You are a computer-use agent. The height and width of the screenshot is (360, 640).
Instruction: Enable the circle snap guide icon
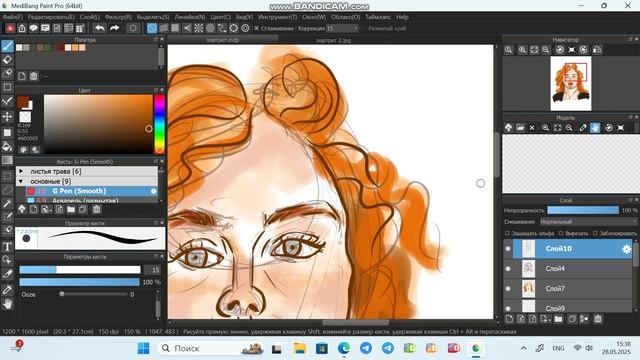210,28
